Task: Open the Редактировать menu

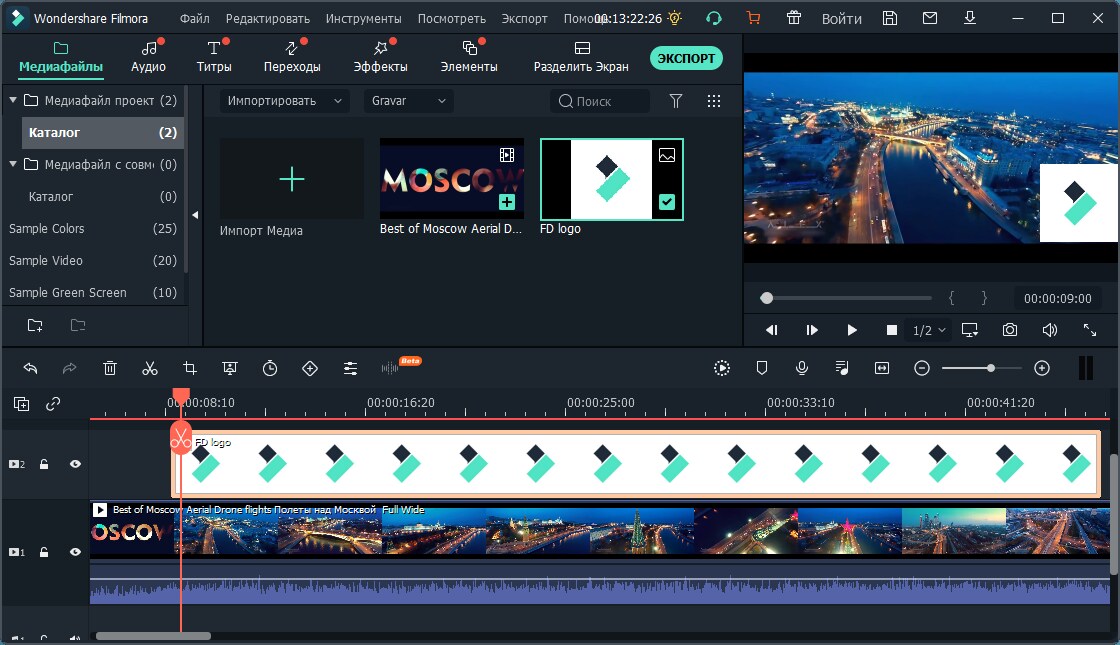Action: (x=268, y=19)
